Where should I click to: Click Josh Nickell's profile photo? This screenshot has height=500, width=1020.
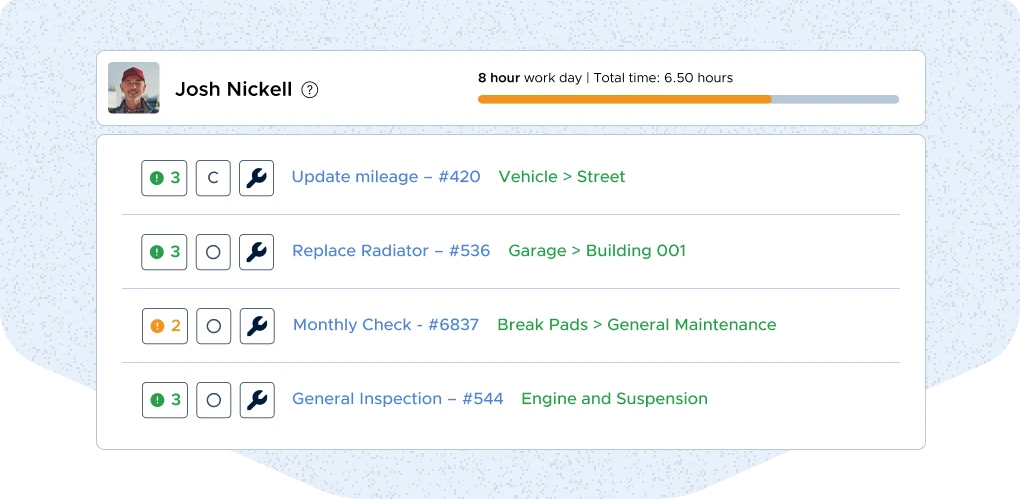tap(134, 89)
